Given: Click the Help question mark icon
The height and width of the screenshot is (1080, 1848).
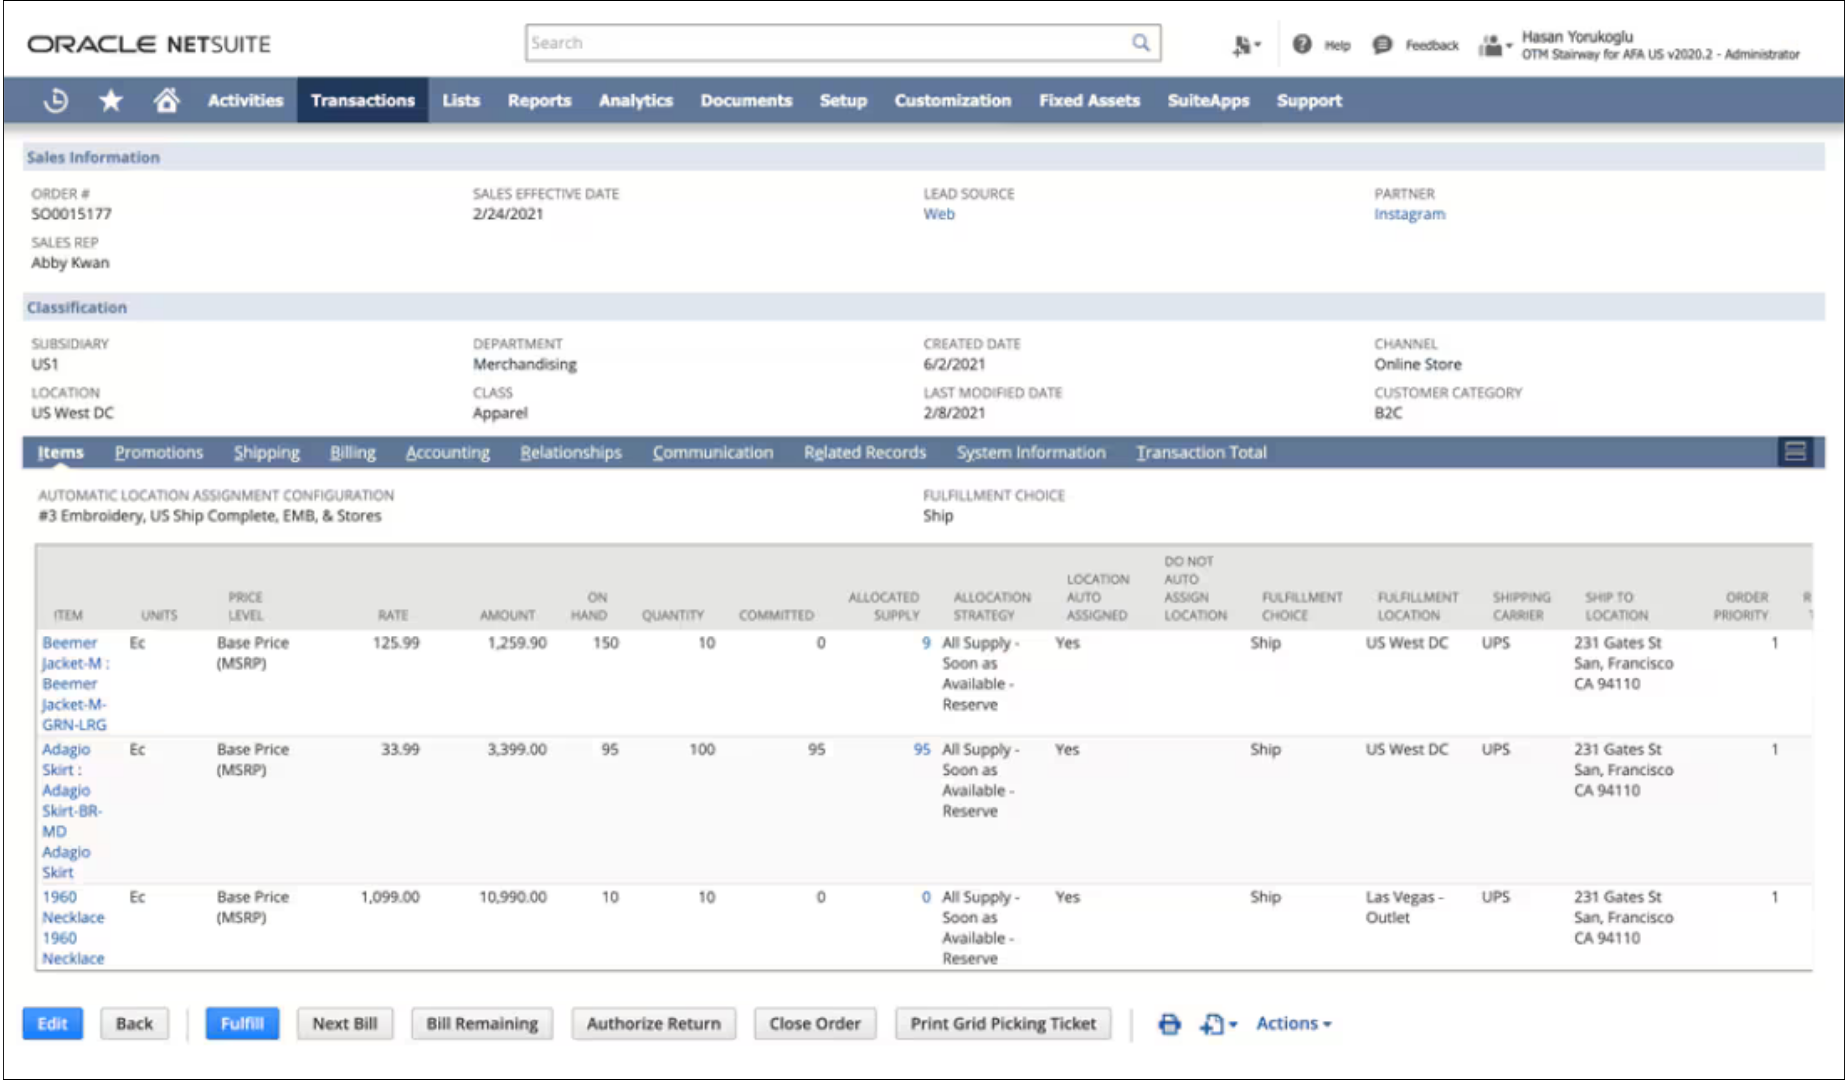Looking at the screenshot, I should tap(1302, 44).
